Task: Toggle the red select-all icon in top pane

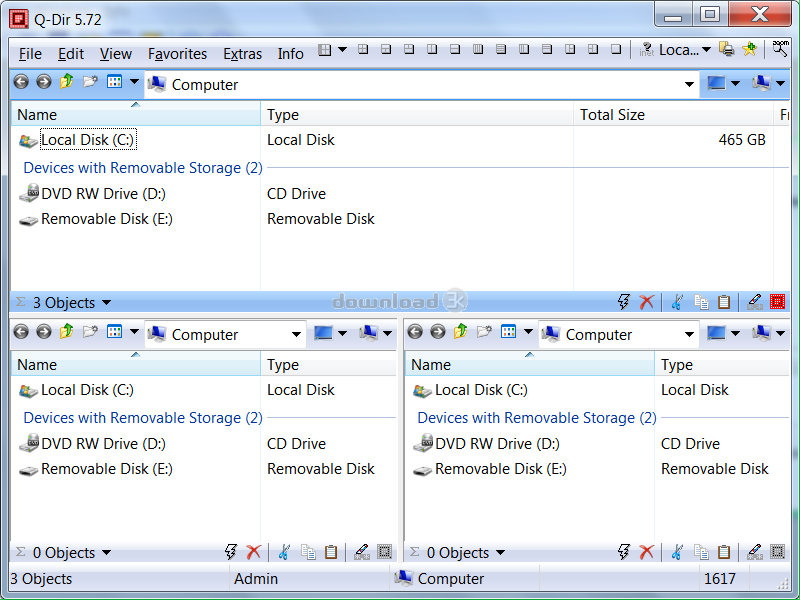Action: 777,302
